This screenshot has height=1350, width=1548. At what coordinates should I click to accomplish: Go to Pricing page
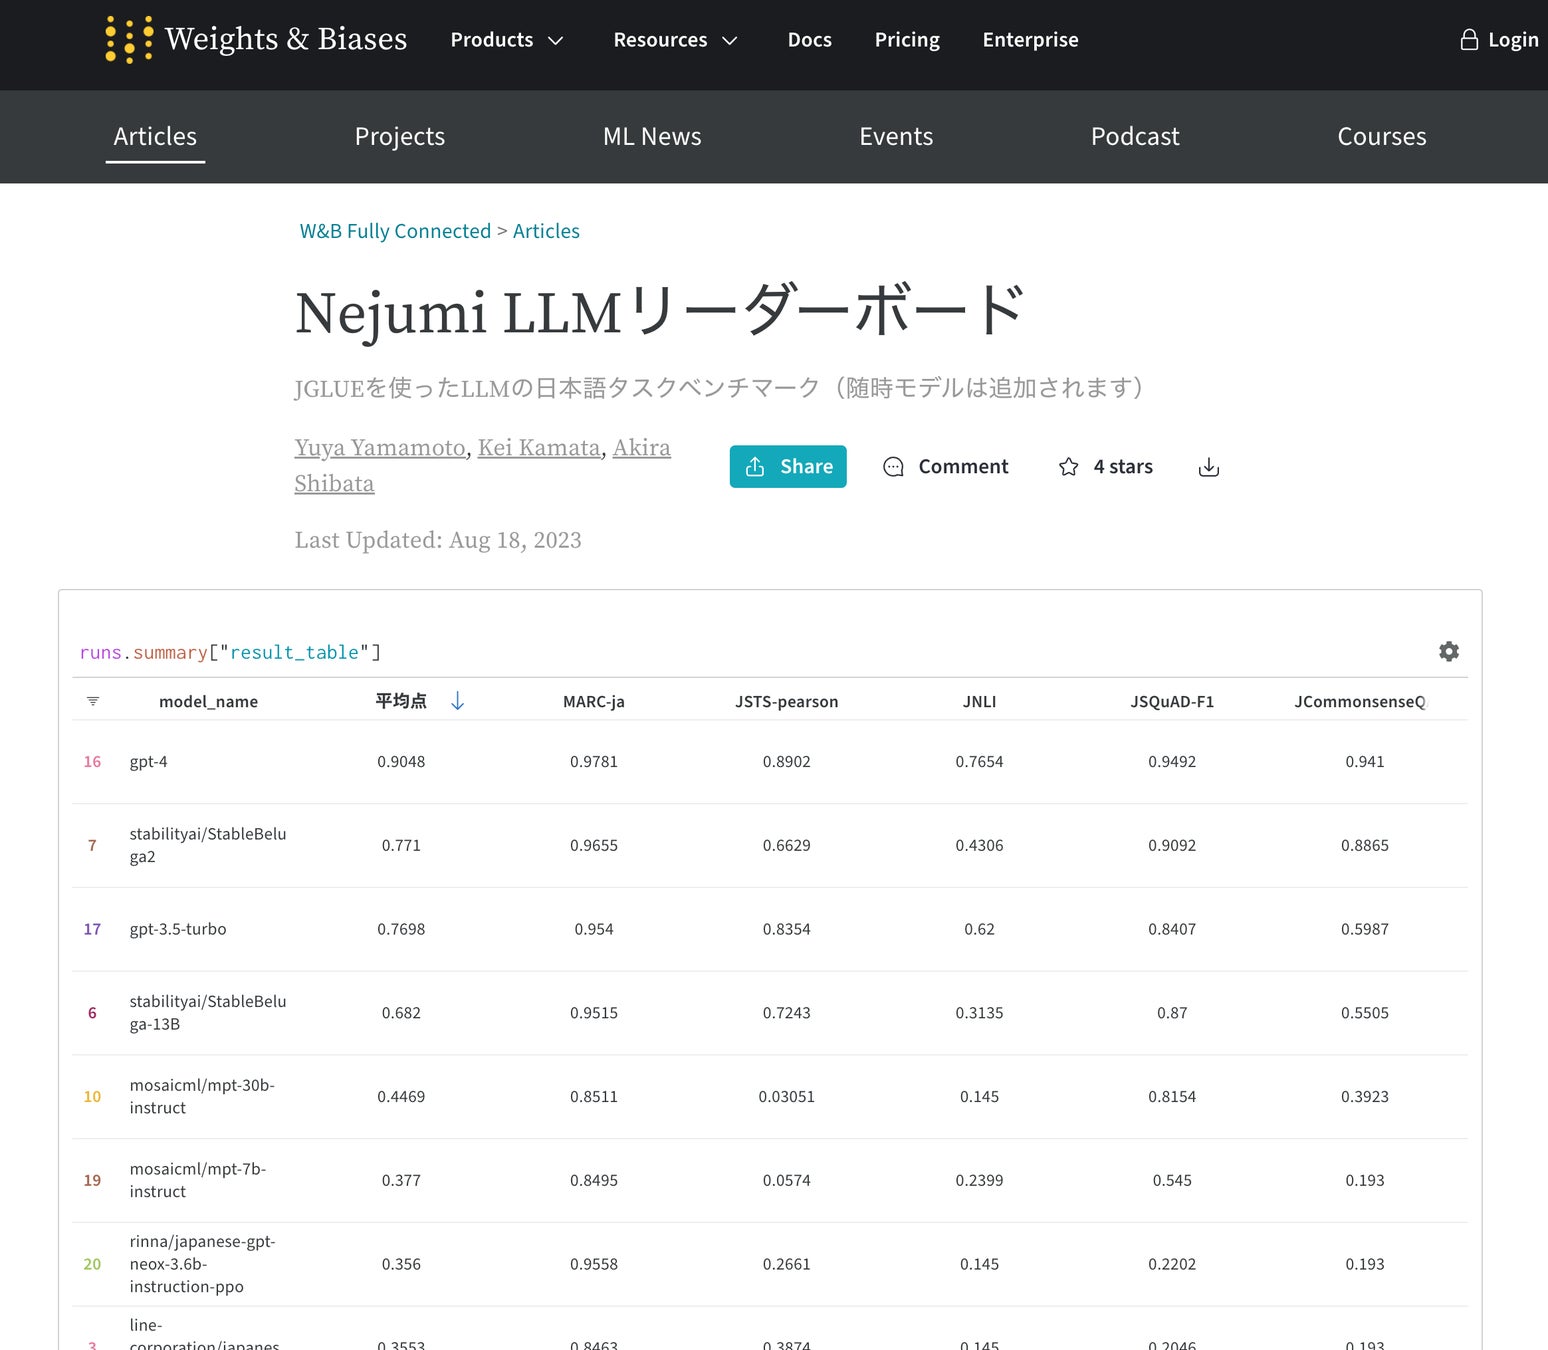tap(907, 40)
